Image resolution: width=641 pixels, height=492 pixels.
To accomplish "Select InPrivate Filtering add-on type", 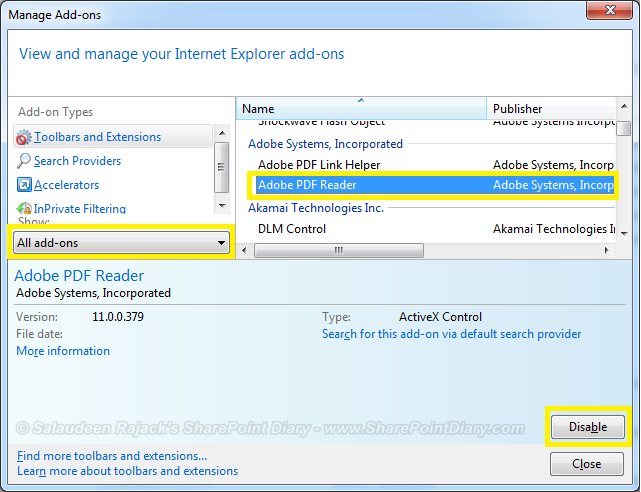I will click(79, 209).
